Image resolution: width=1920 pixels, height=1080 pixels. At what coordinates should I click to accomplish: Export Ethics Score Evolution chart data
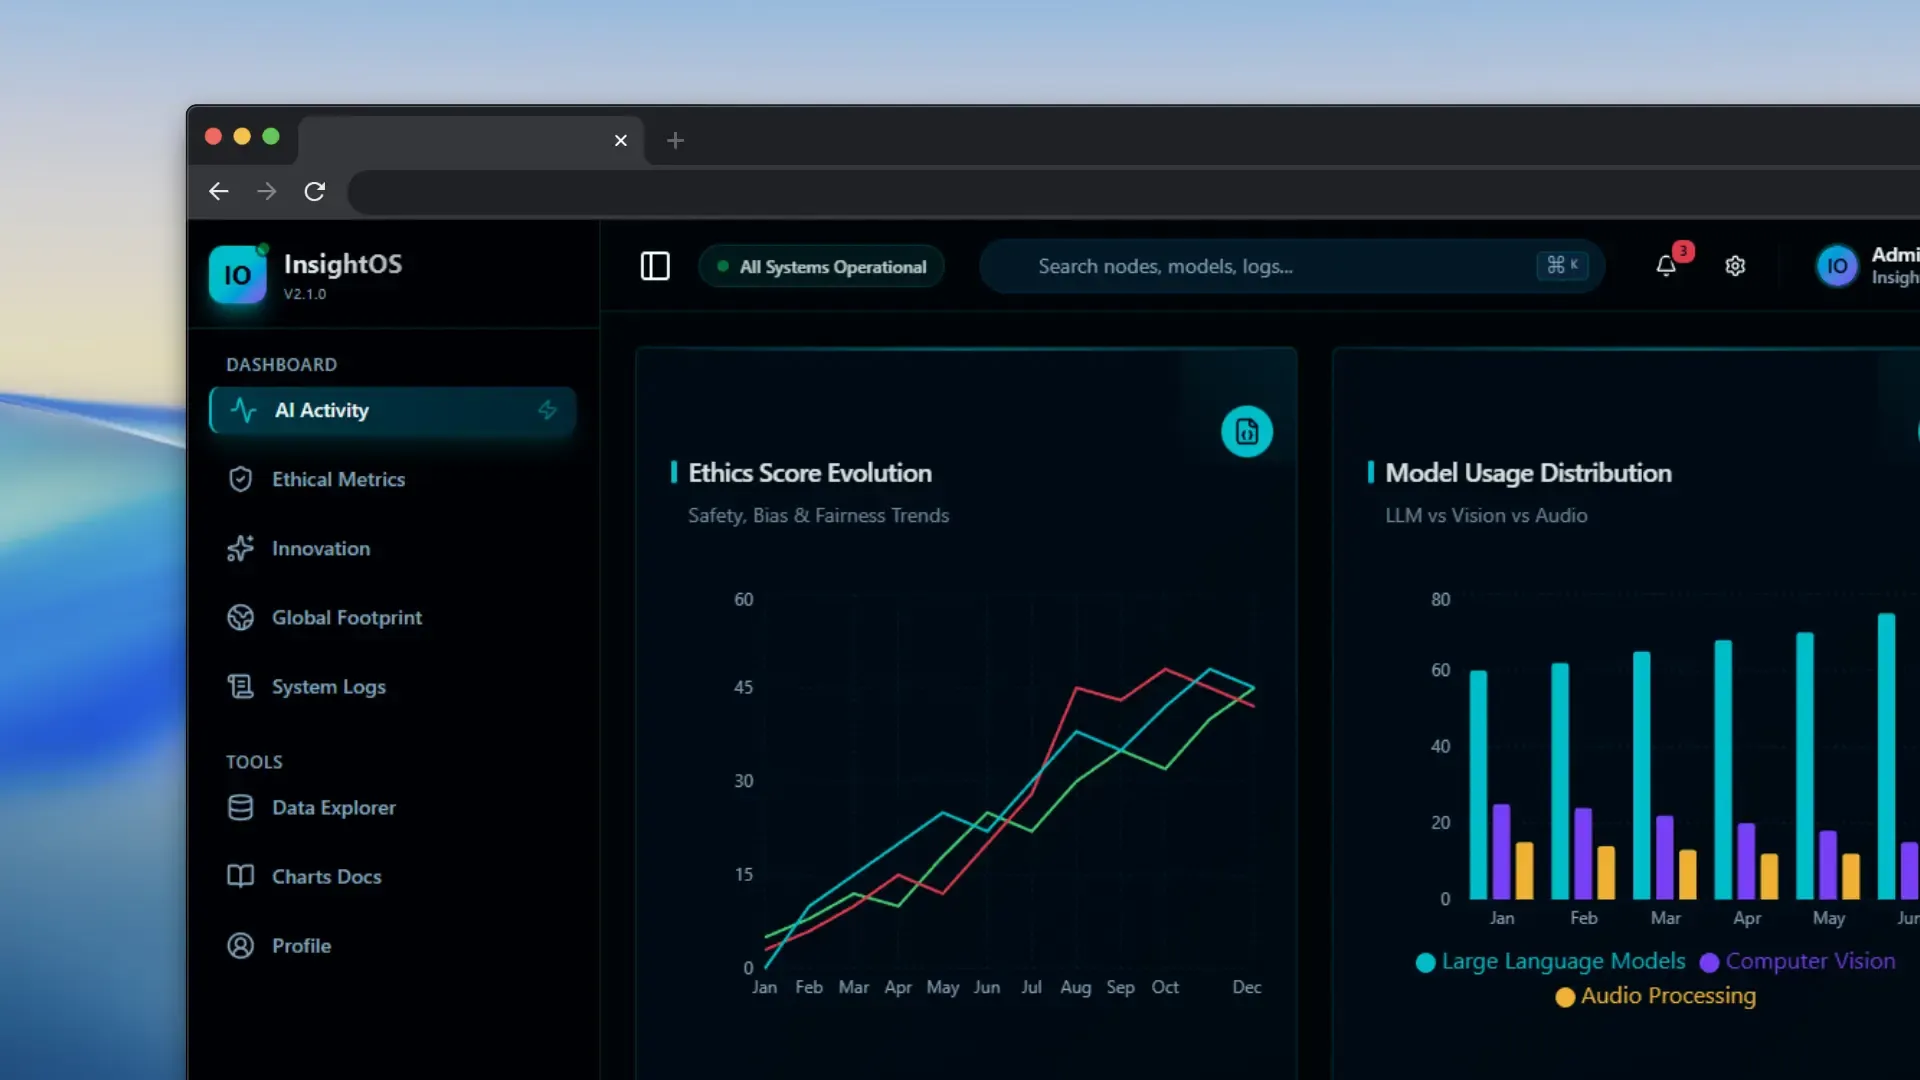click(1247, 431)
